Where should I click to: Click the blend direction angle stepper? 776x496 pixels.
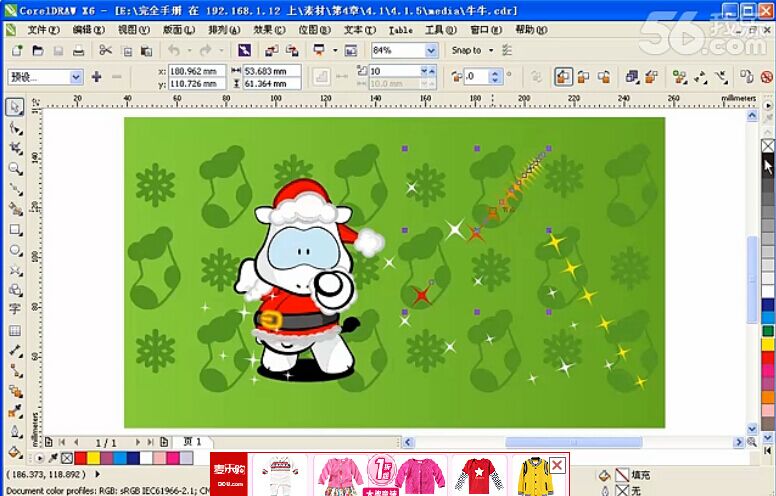coord(494,77)
